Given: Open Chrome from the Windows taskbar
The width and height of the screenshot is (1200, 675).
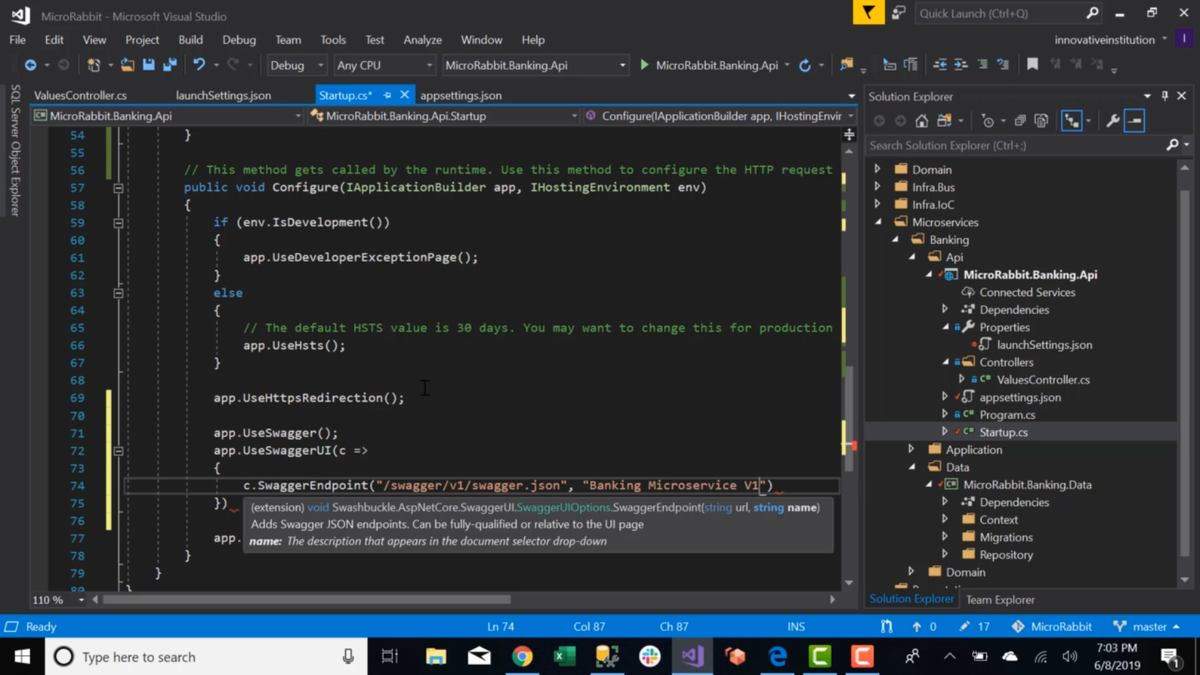Looking at the screenshot, I should pyautogui.click(x=522, y=657).
